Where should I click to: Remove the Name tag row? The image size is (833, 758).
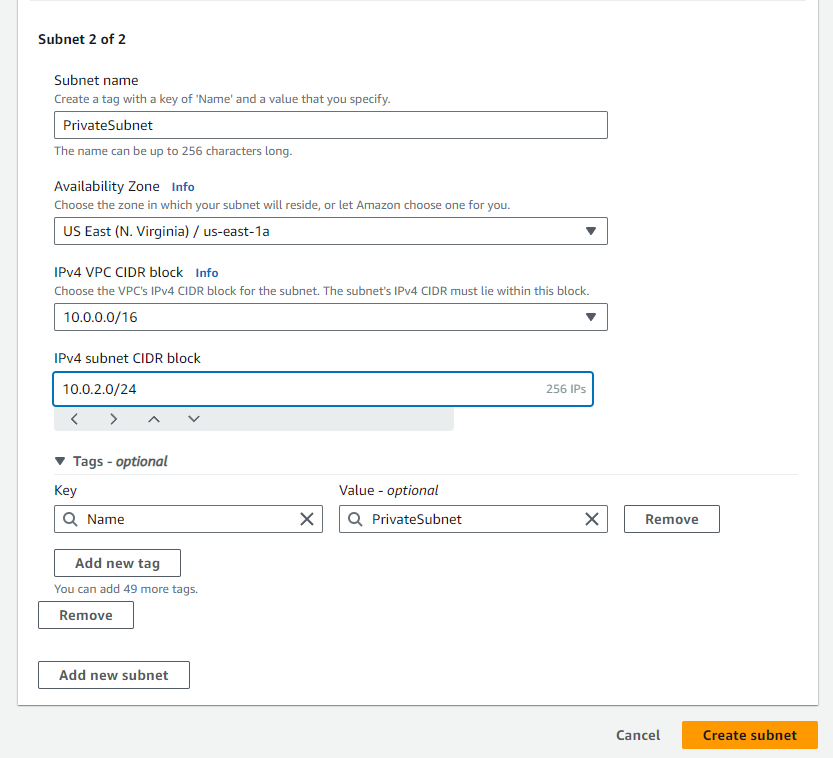671,519
